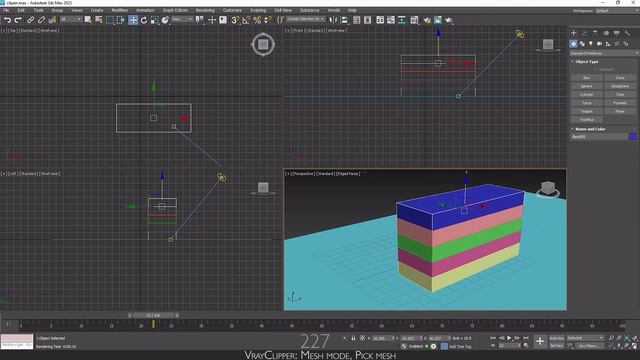Click the Torus primitive button
This screenshot has width=640, height=360.
[x=587, y=103]
